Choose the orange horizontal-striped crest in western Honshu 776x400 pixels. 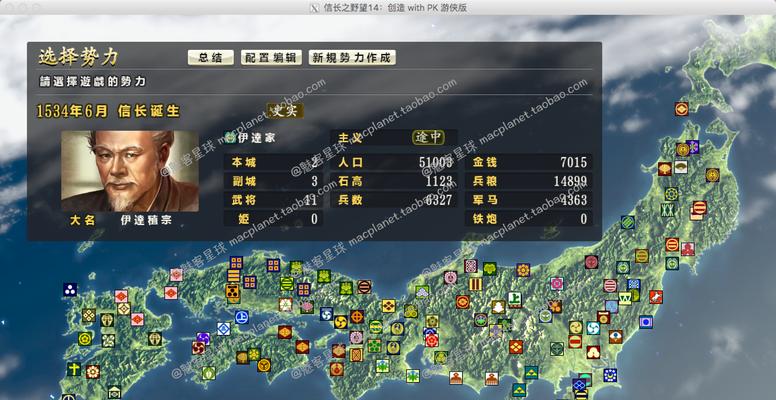coord(234,276)
